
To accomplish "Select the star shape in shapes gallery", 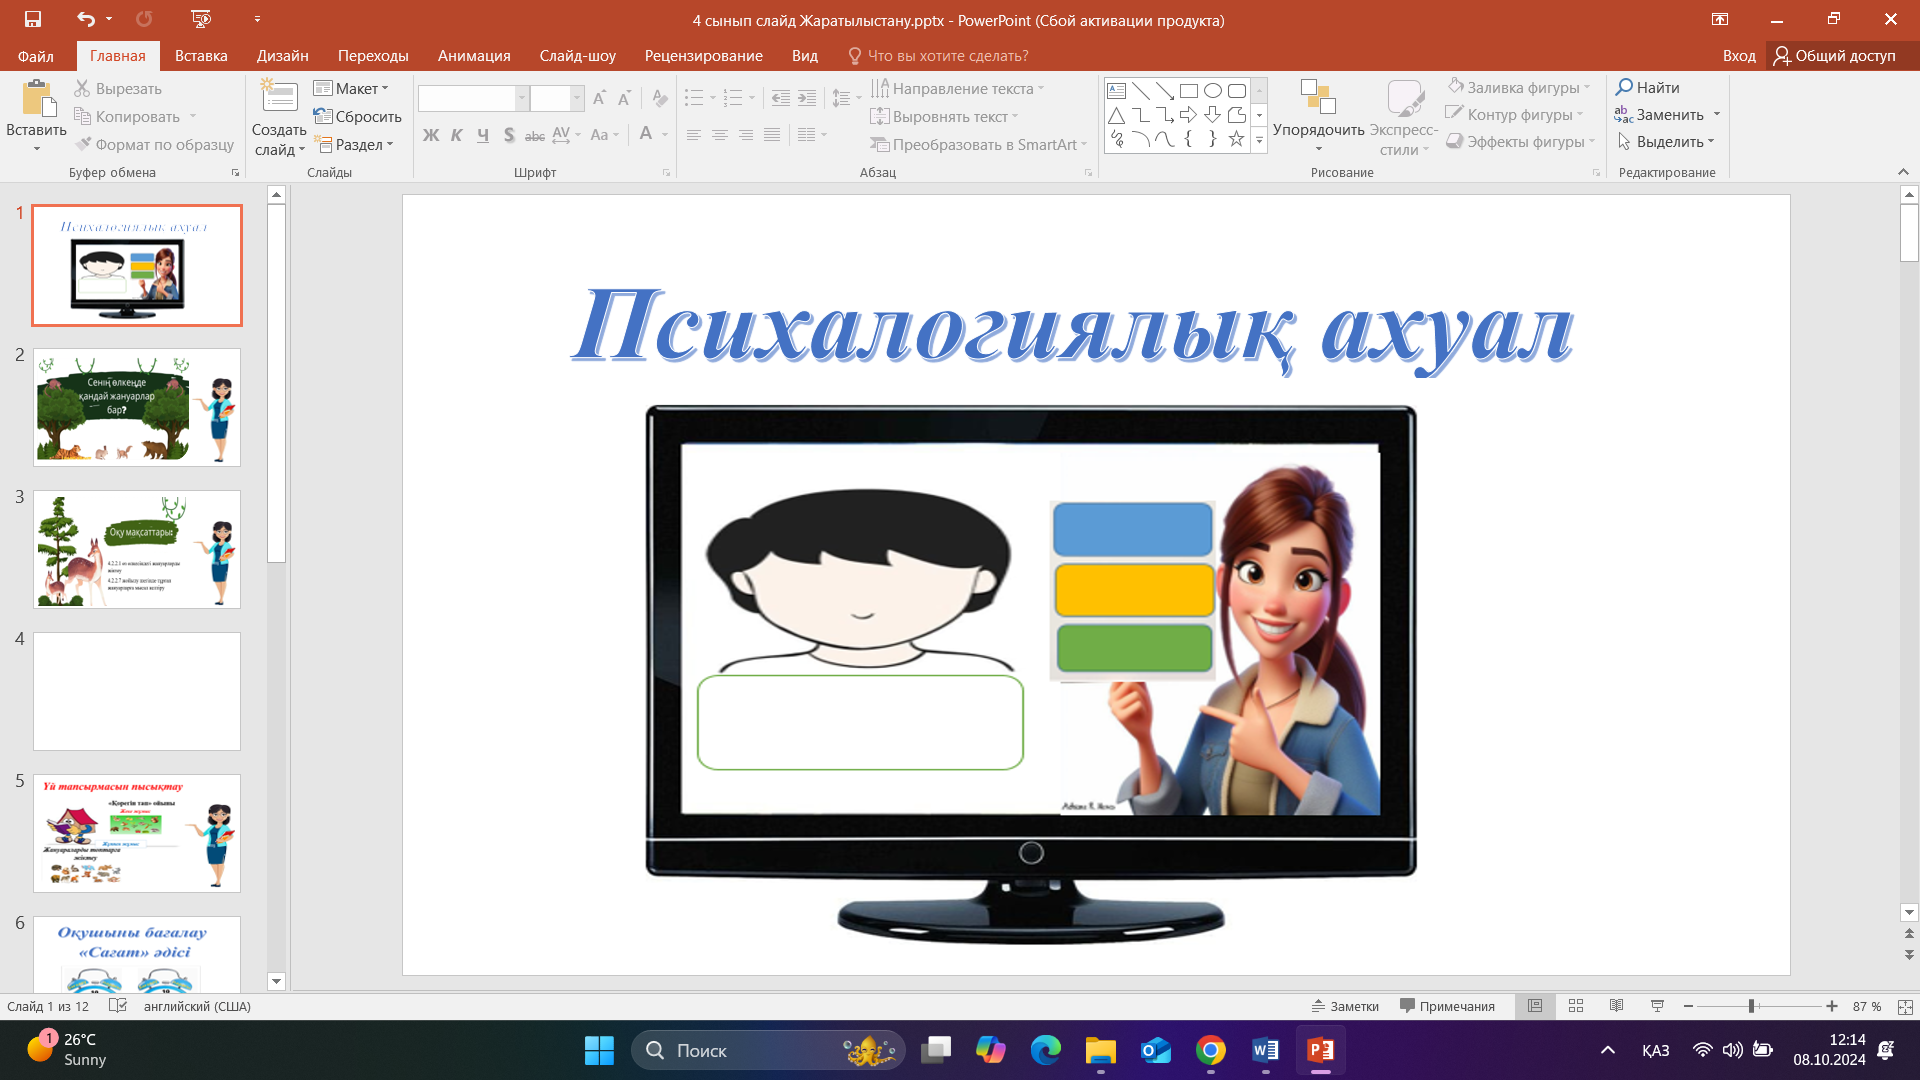I will [1236, 139].
